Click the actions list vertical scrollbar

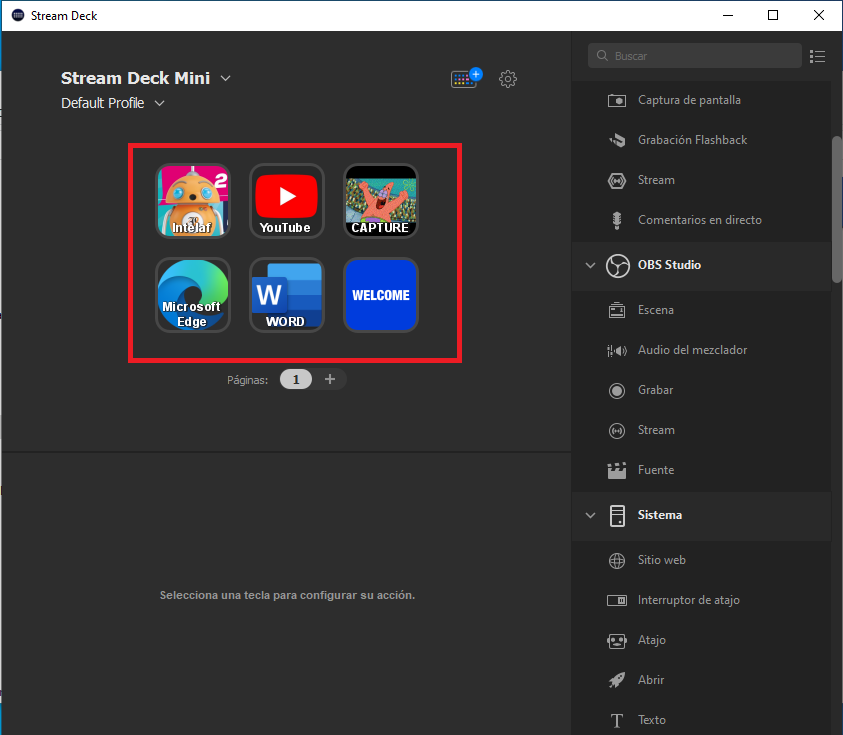tap(836, 210)
